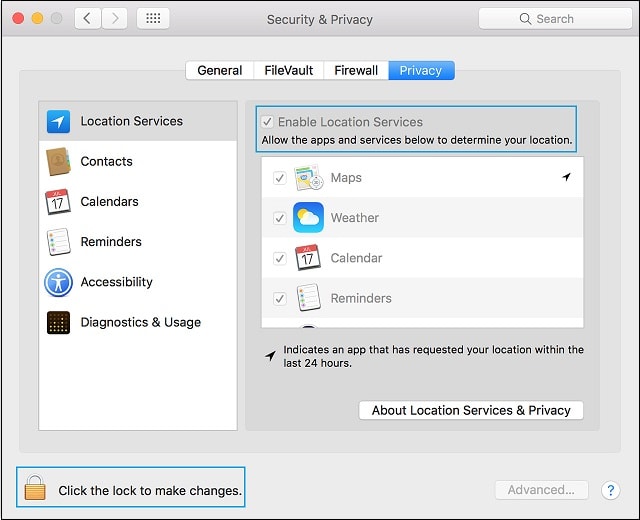Click the padlock icon to unlock settings
The width and height of the screenshot is (640, 520).
(x=36, y=488)
